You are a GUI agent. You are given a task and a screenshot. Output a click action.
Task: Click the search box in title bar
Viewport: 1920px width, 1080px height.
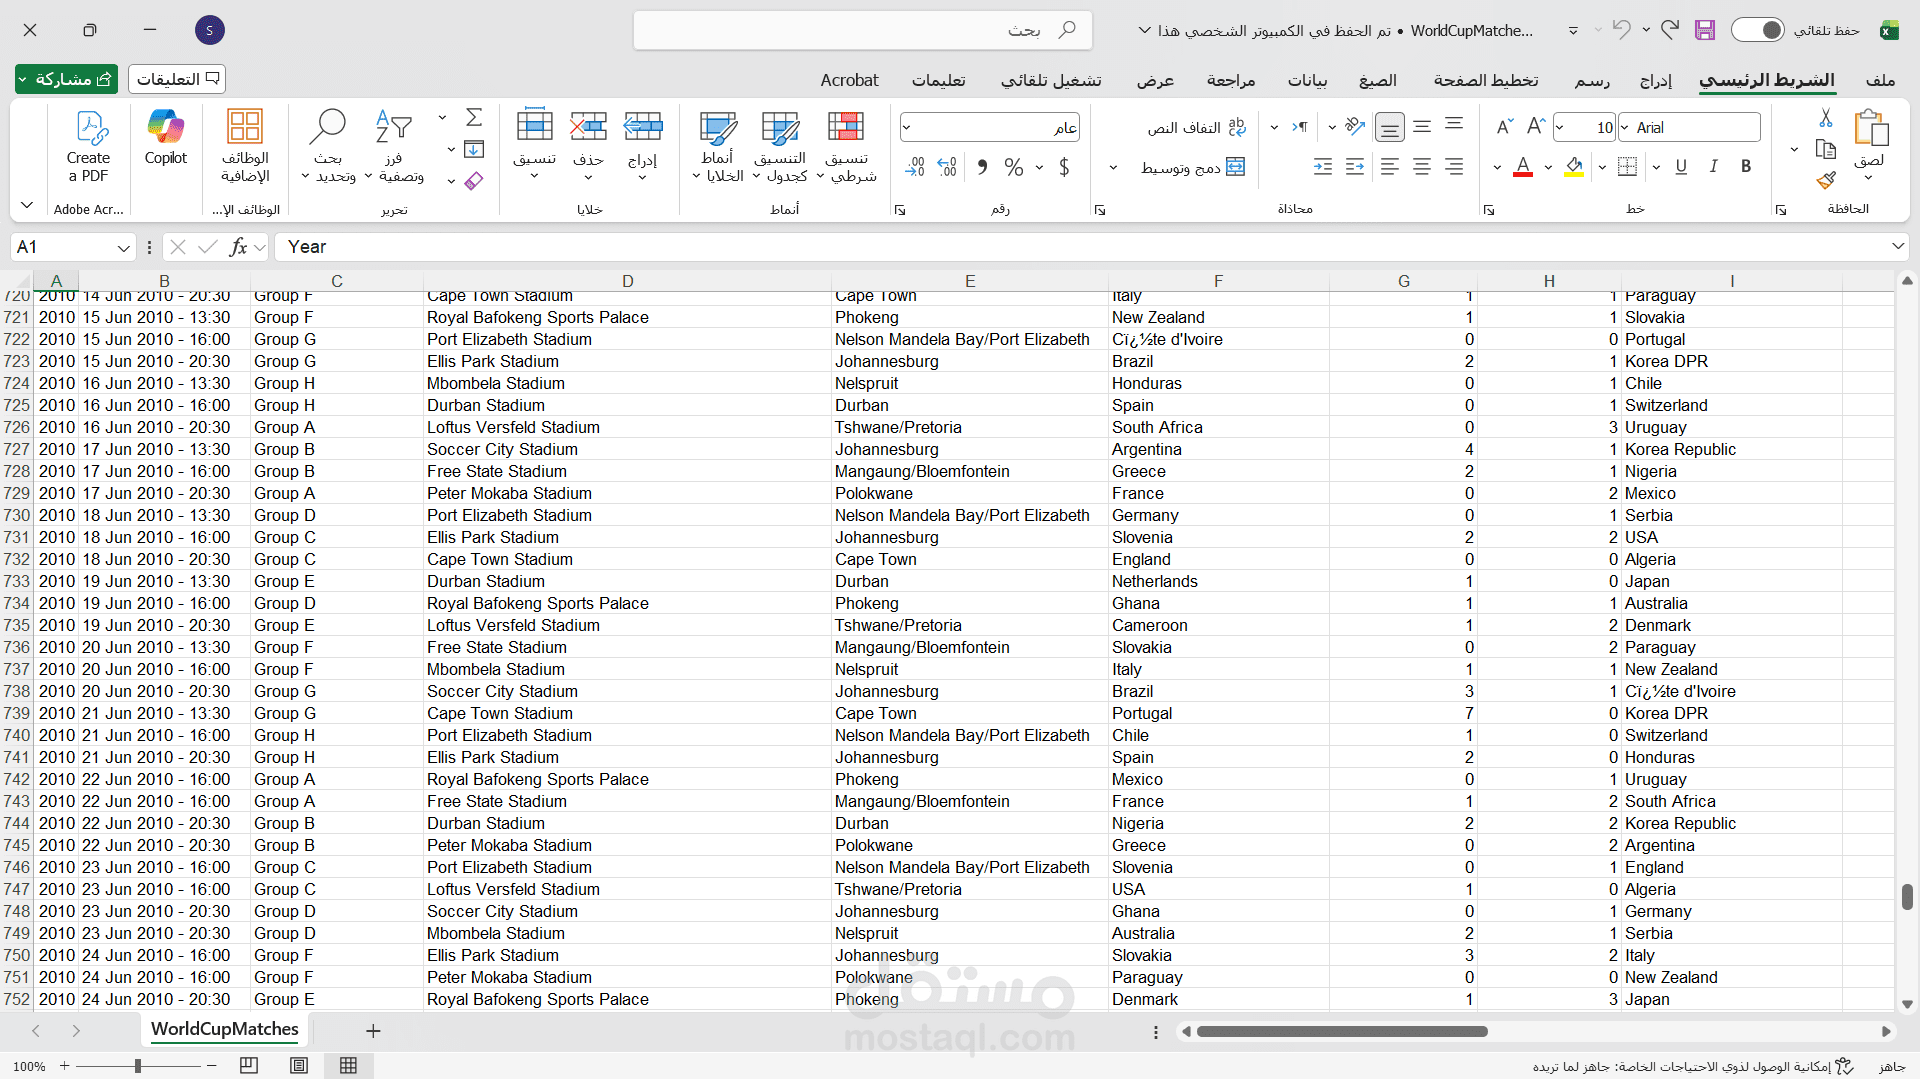862,30
